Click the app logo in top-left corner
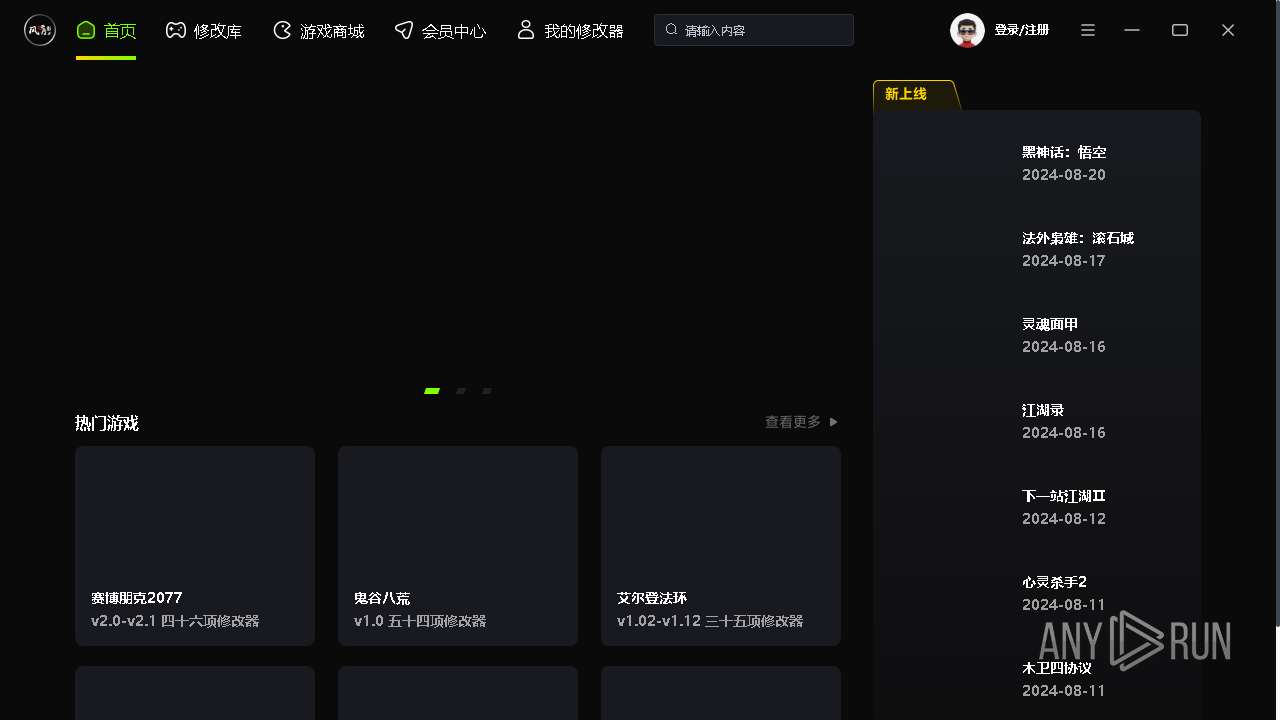This screenshot has width=1280, height=720. click(x=40, y=30)
